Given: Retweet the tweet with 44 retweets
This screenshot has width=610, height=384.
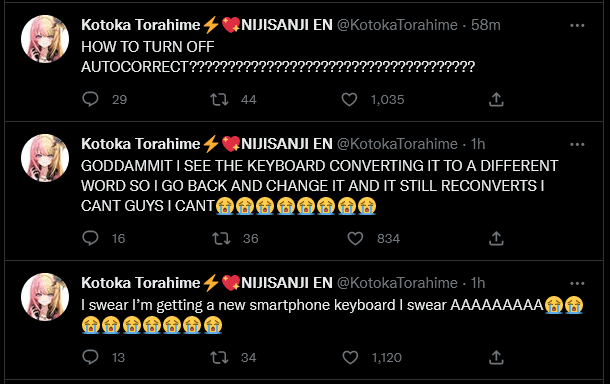Looking at the screenshot, I should pos(219,100).
